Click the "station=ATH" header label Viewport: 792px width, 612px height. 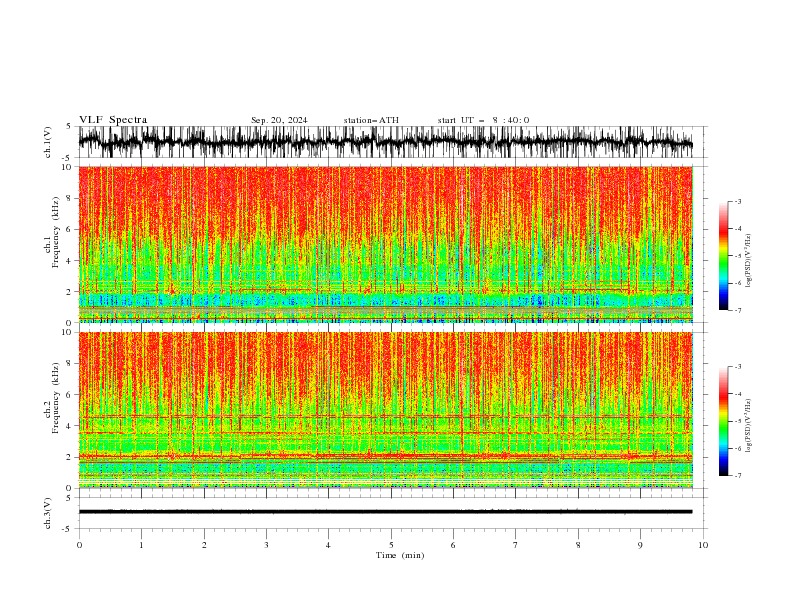pyautogui.click(x=371, y=120)
